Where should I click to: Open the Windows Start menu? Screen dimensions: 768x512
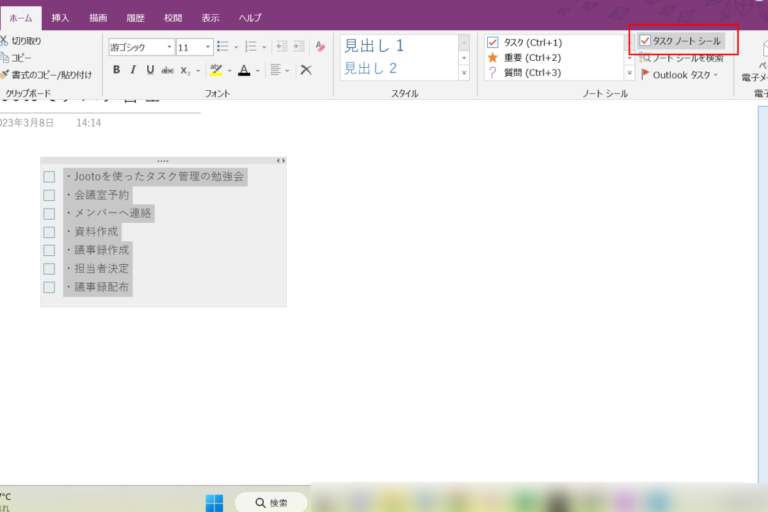pos(214,503)
